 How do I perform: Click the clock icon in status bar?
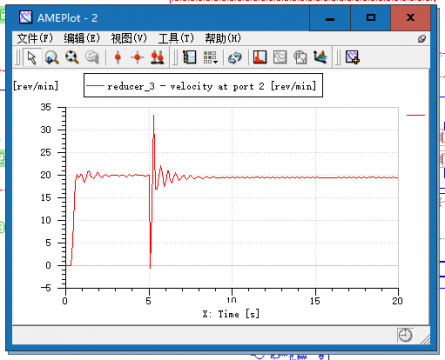tap(405, 335)
